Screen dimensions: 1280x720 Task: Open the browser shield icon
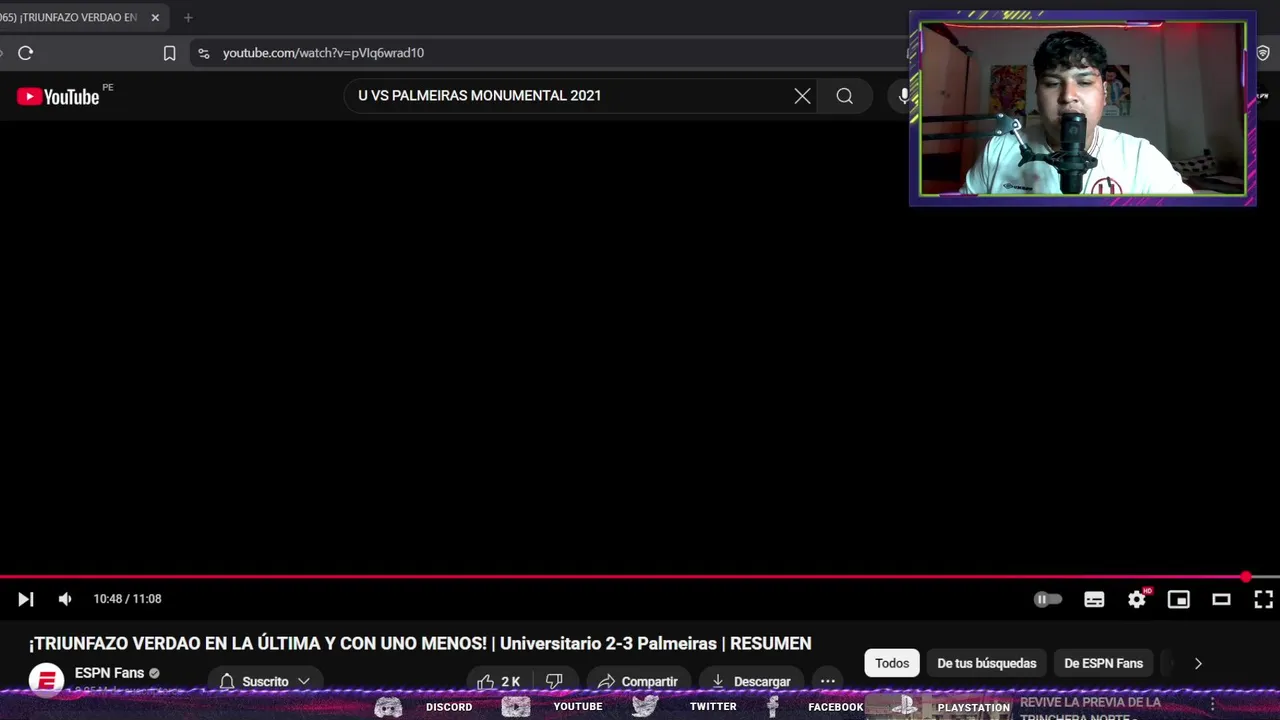1263,53
